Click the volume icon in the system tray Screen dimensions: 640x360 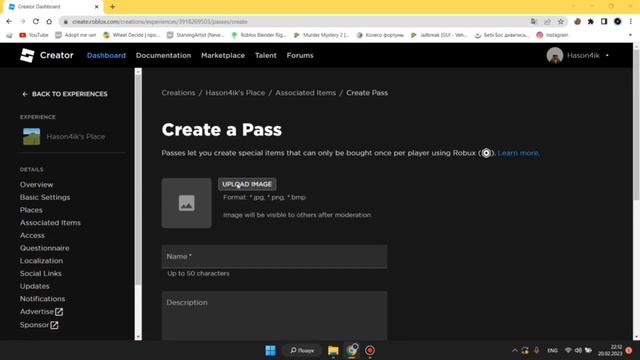point(578,350)
